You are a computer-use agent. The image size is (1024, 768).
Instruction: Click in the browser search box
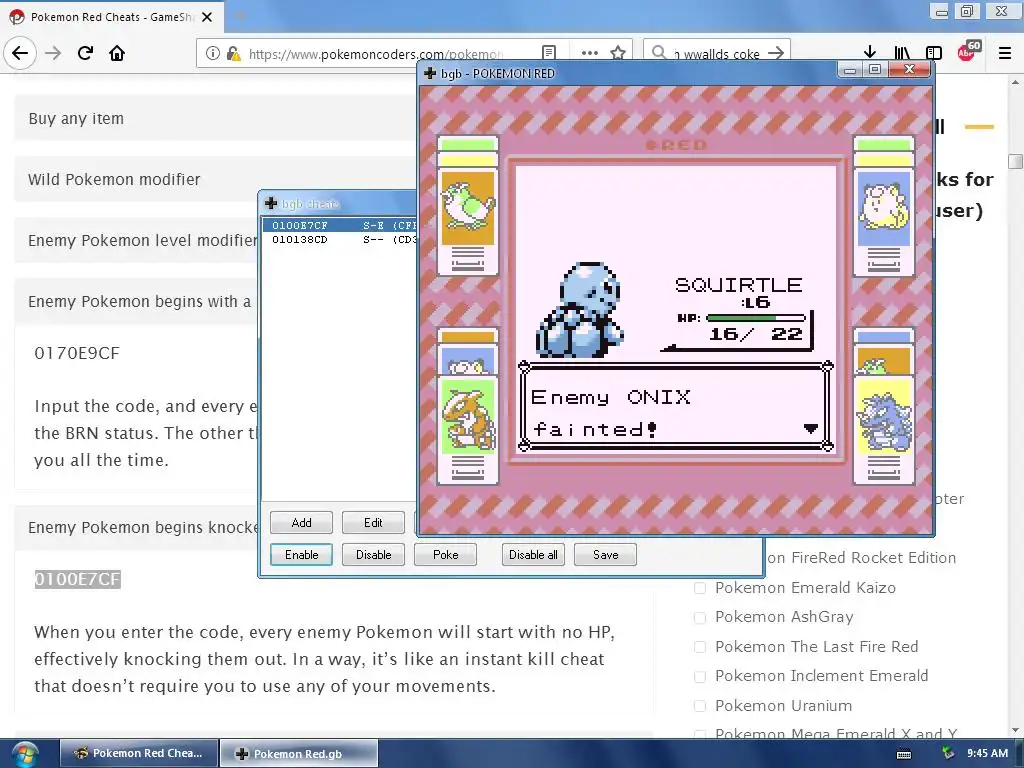pos(716,54)
